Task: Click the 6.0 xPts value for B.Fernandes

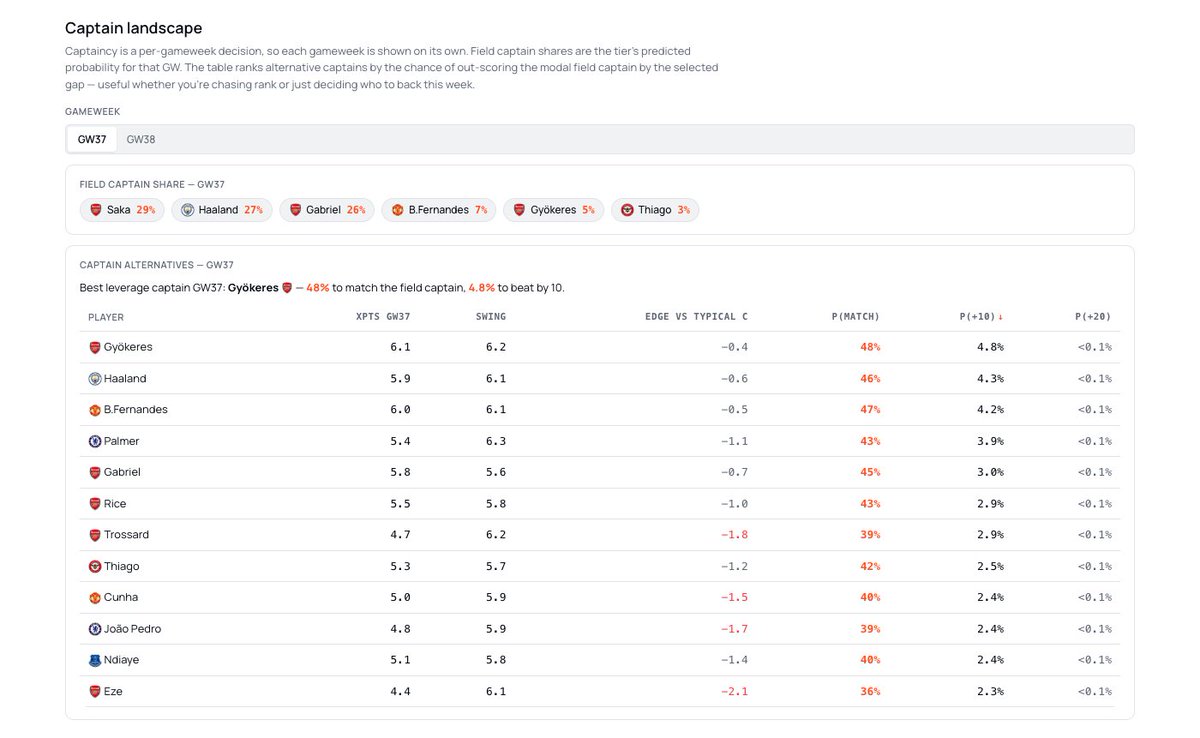Action: click(400, 410)
